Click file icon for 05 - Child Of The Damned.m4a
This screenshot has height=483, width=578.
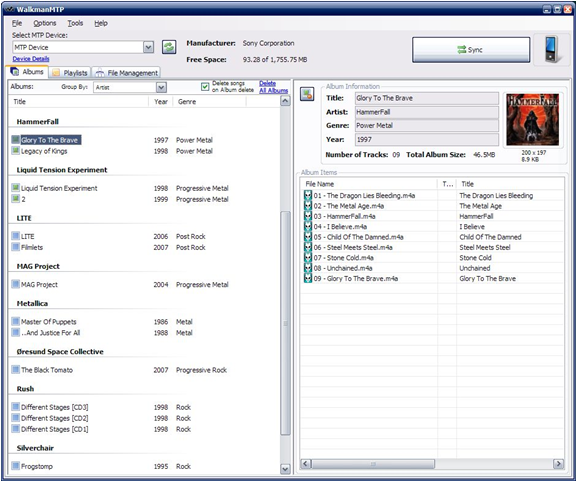point(307,237)
